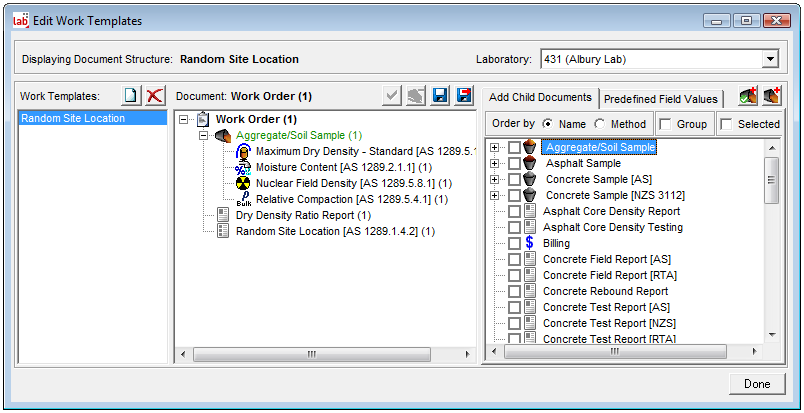Screen dimensions: 804x413
Task: Click the rightmost icon beside Predefined Field Values
Action: pos(771,96)
